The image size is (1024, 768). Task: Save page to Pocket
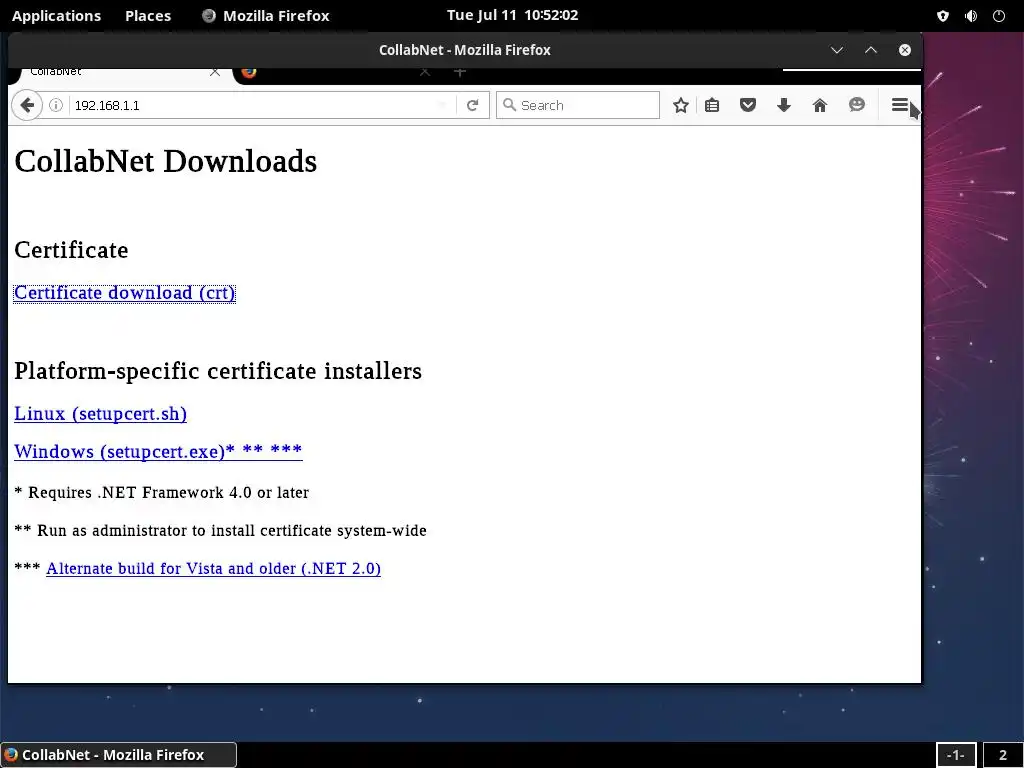[748, 105]
